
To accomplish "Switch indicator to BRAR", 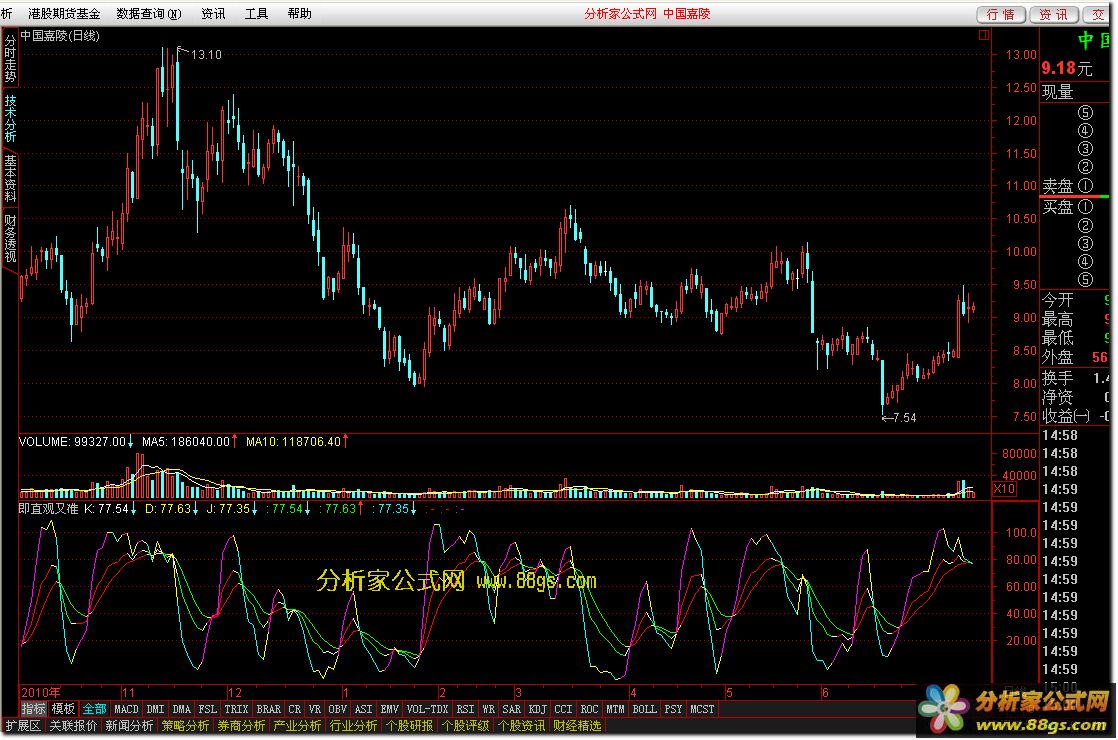I will [x=269, y=709].
